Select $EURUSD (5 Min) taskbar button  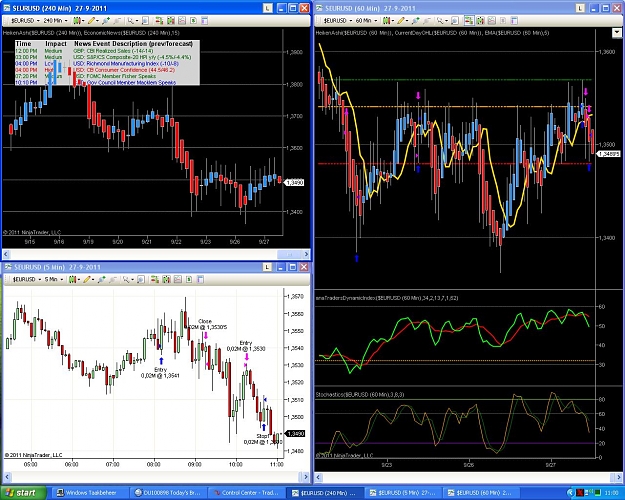point(402,493)
